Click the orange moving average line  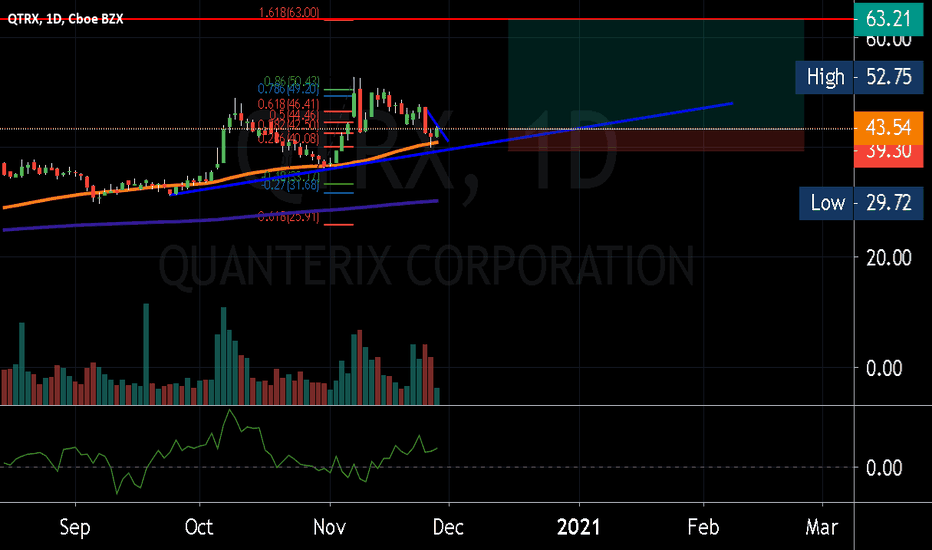pos(238,175)
